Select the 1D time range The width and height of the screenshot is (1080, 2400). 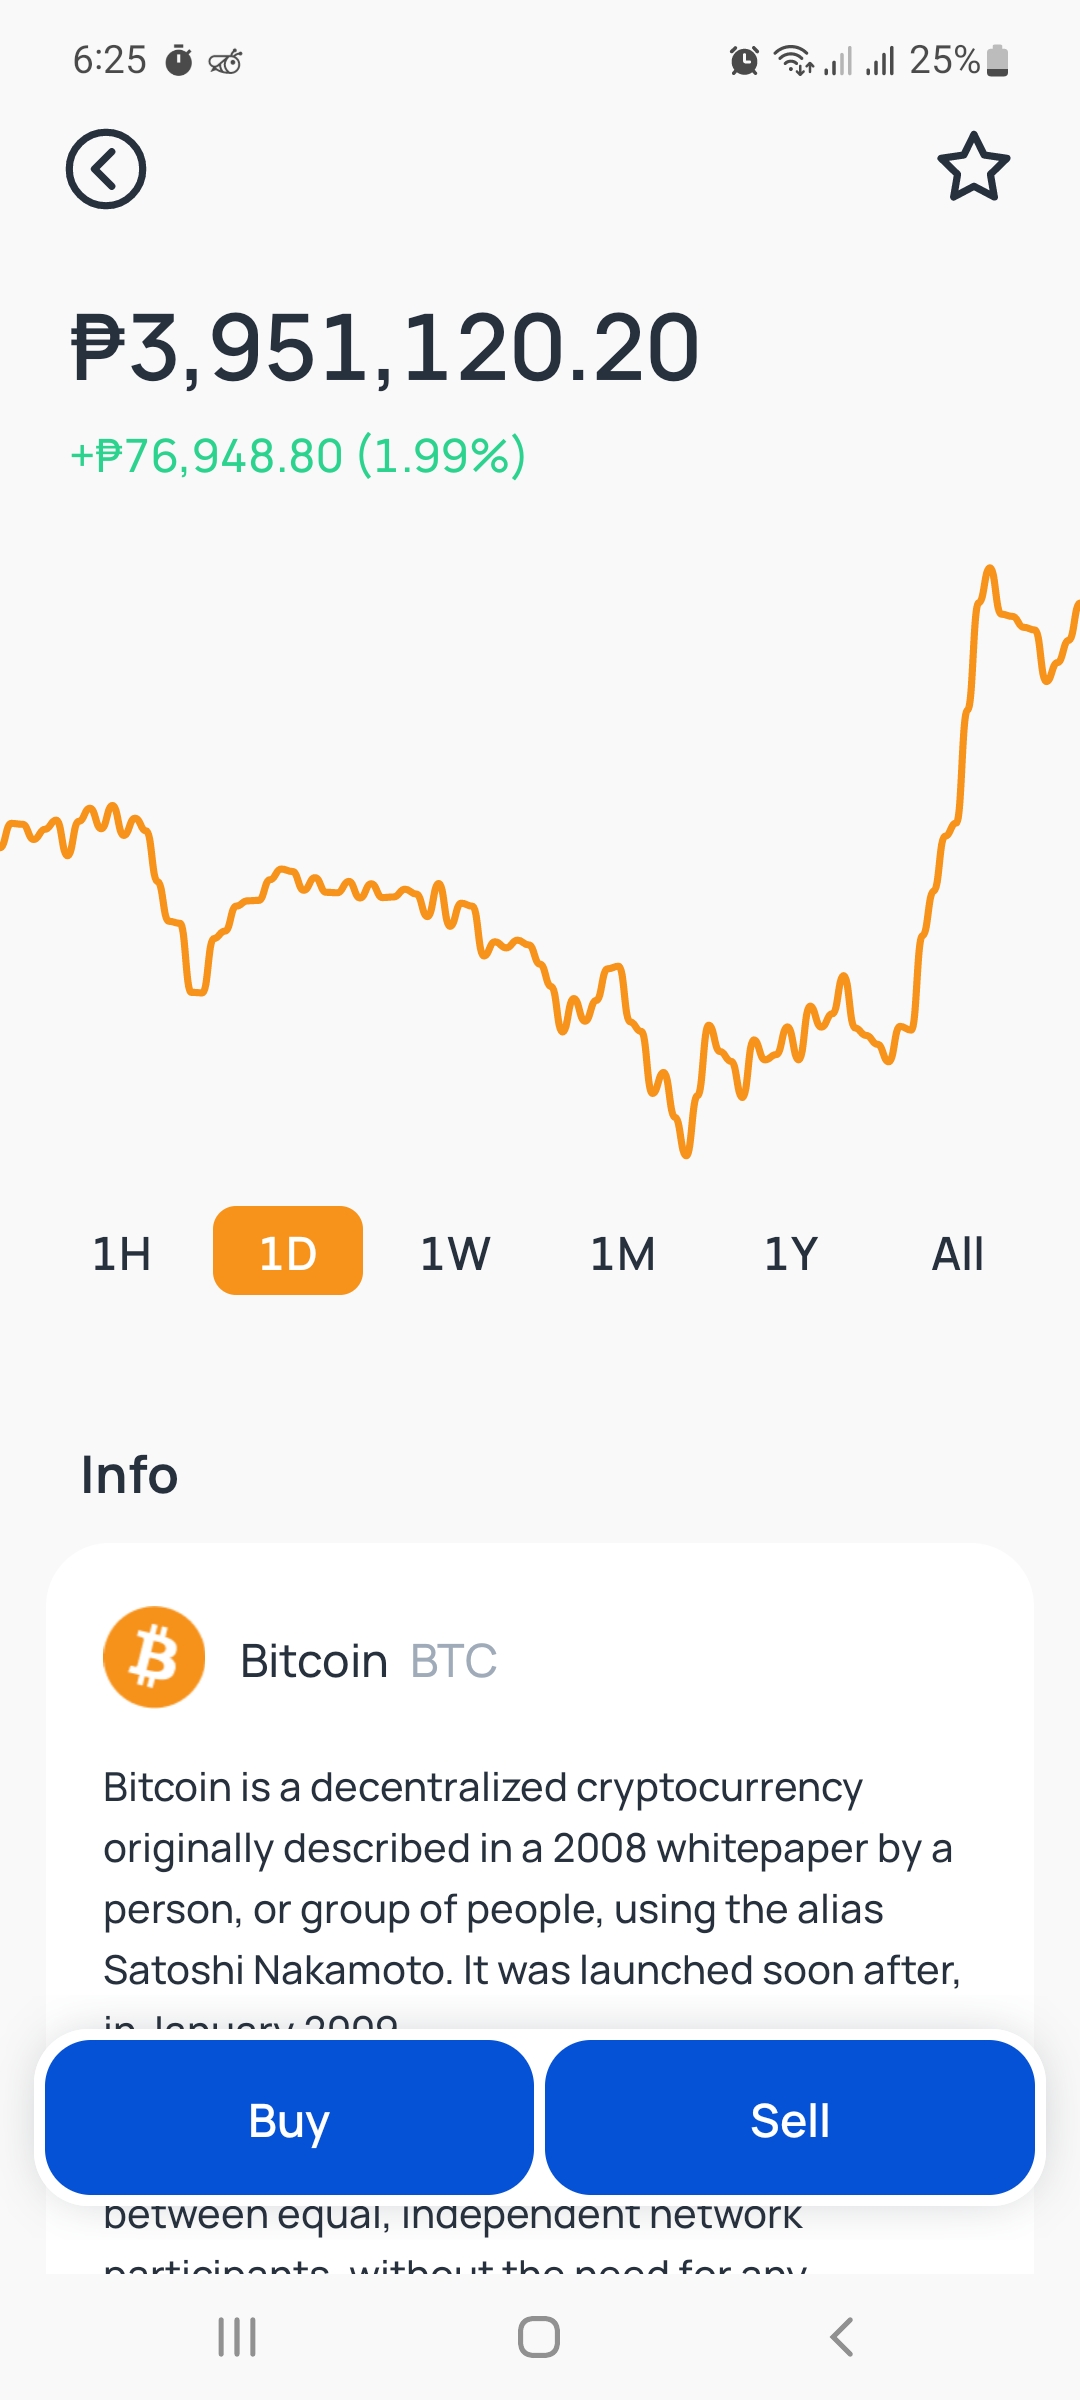pos(288,1251)
